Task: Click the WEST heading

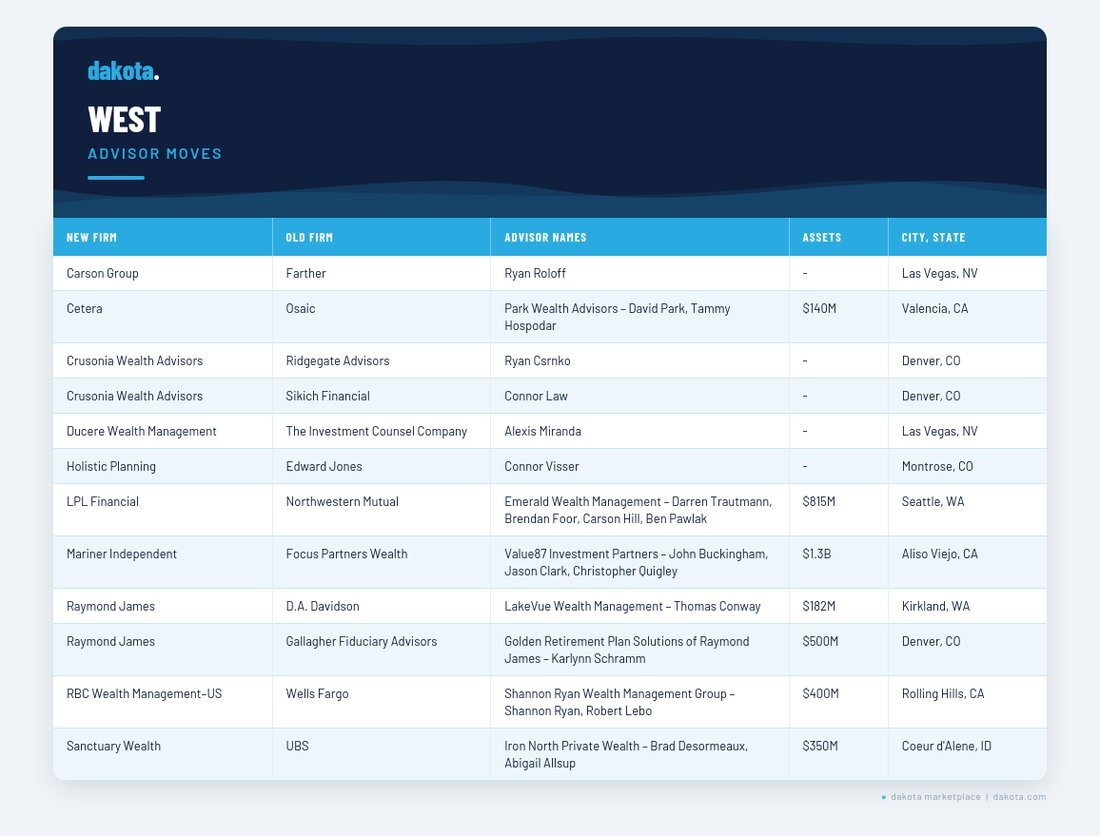Action: (x=124, y=119)
